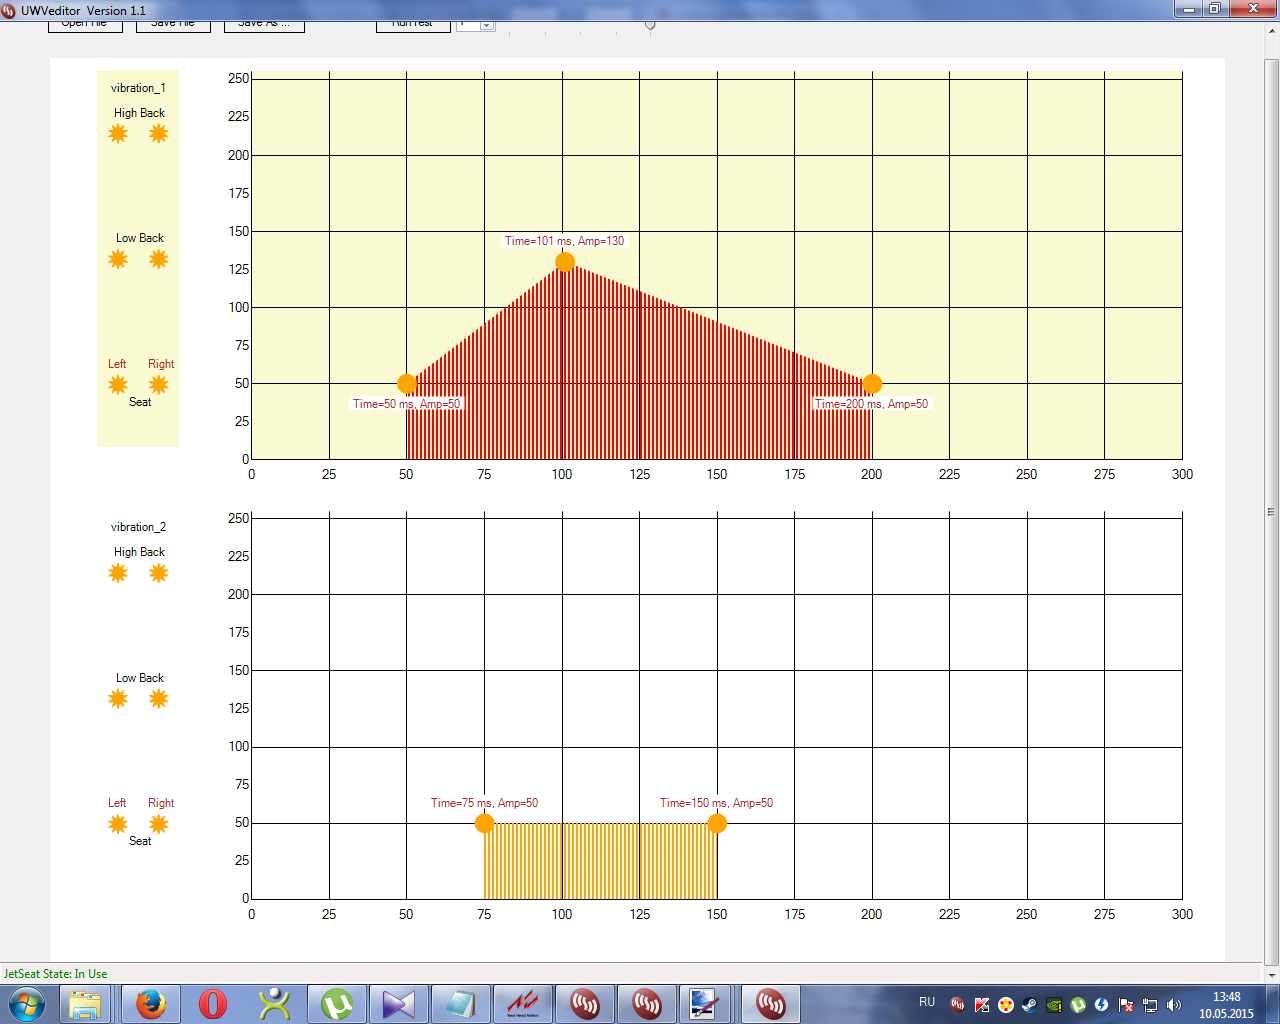Viewport: 1280px width, 1024px height.
Task: Open Firefox from the taskbar
Action: tap(151, 1003)
